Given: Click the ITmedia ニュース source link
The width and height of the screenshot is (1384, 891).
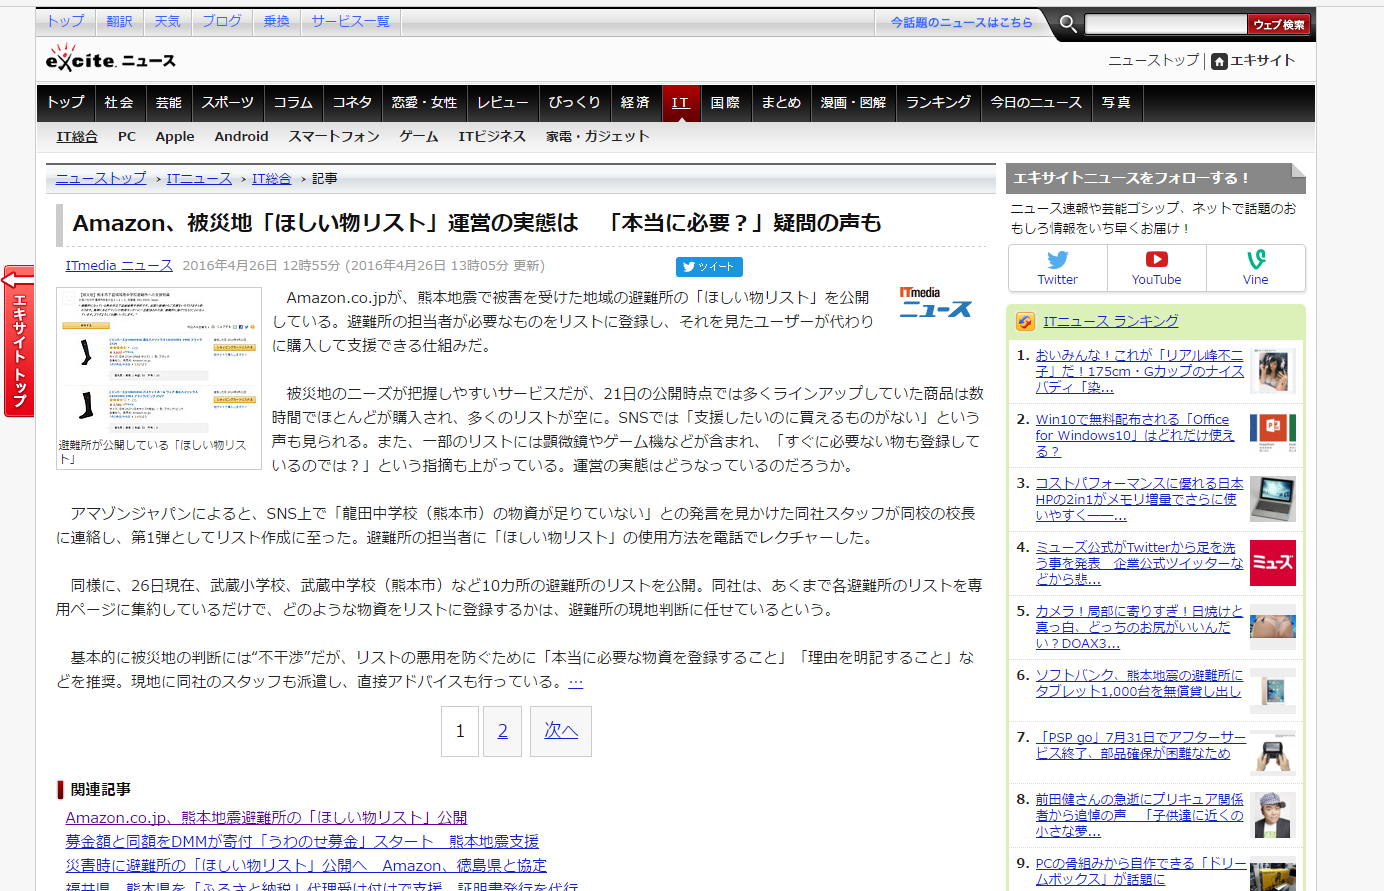Looking at the screenshot, I should coord(119,265).
